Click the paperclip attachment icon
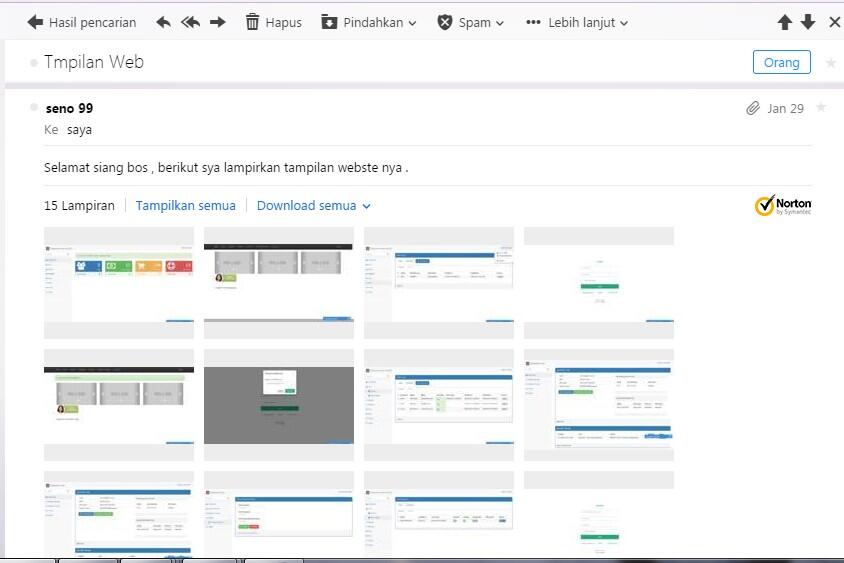This screenshot has height=563, width=844. coord(752,108)
